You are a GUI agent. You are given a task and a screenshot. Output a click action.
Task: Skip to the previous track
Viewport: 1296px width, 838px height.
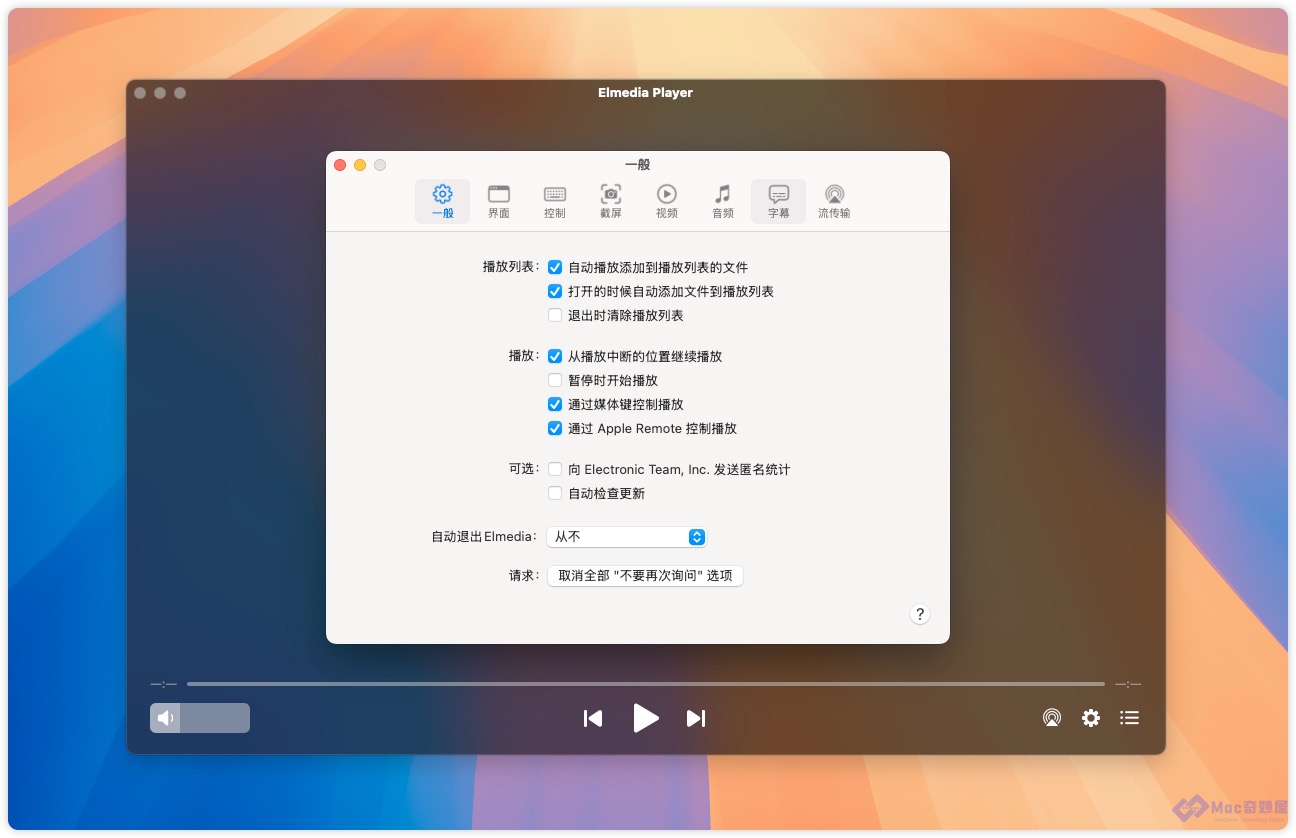[x=593, y=718]
